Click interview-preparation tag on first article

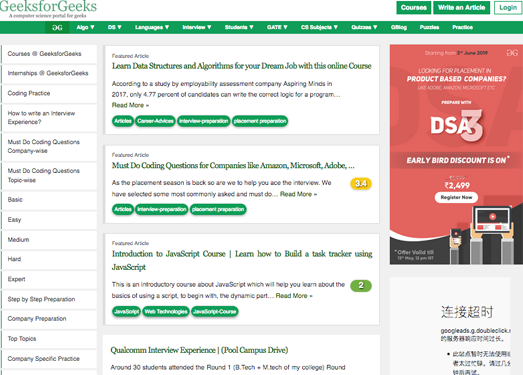[203, 121]
